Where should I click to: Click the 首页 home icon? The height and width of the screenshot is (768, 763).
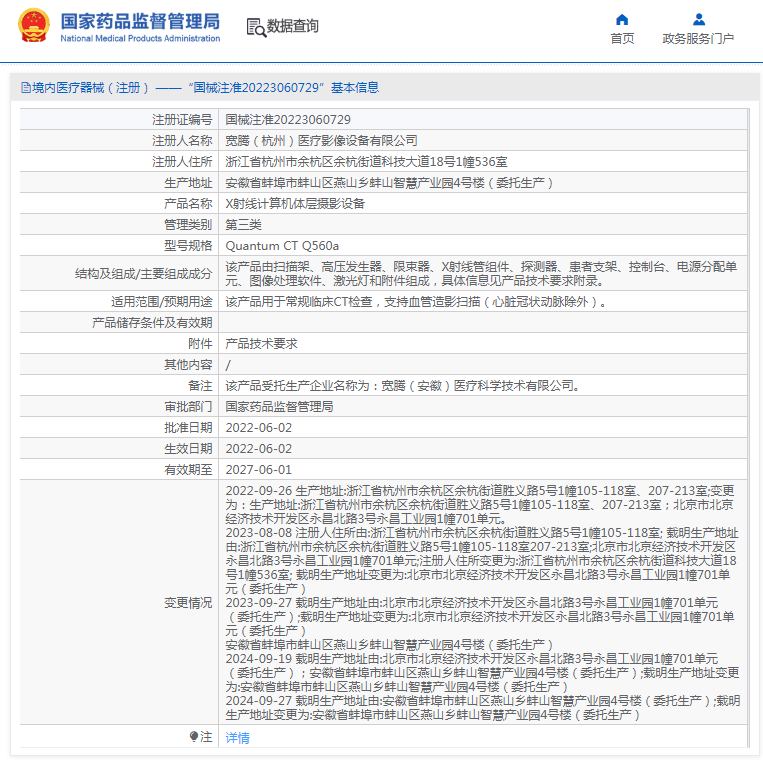point(622,20)
